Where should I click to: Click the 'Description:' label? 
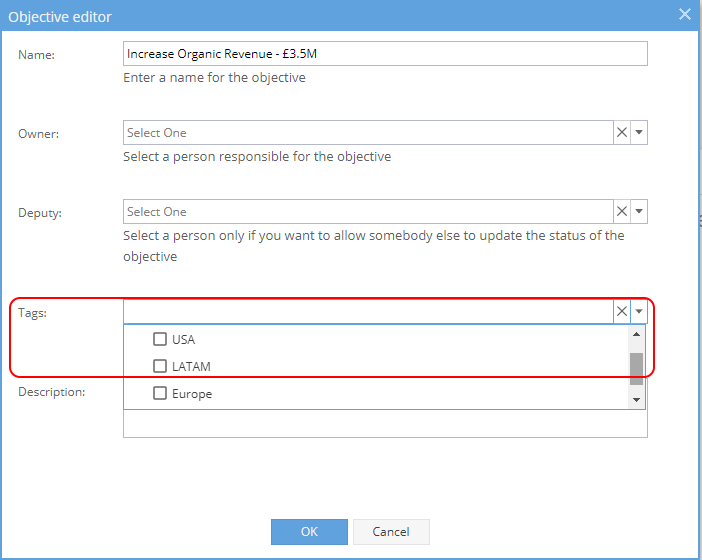coord(51,392)
